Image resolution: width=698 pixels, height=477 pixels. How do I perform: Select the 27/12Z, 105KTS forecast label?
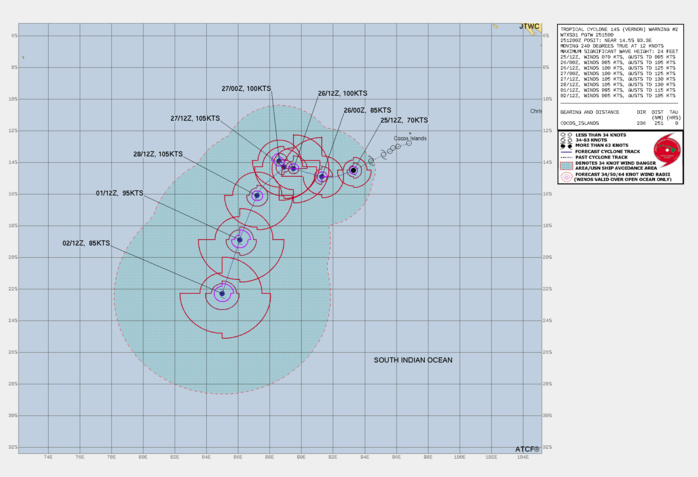195,118
